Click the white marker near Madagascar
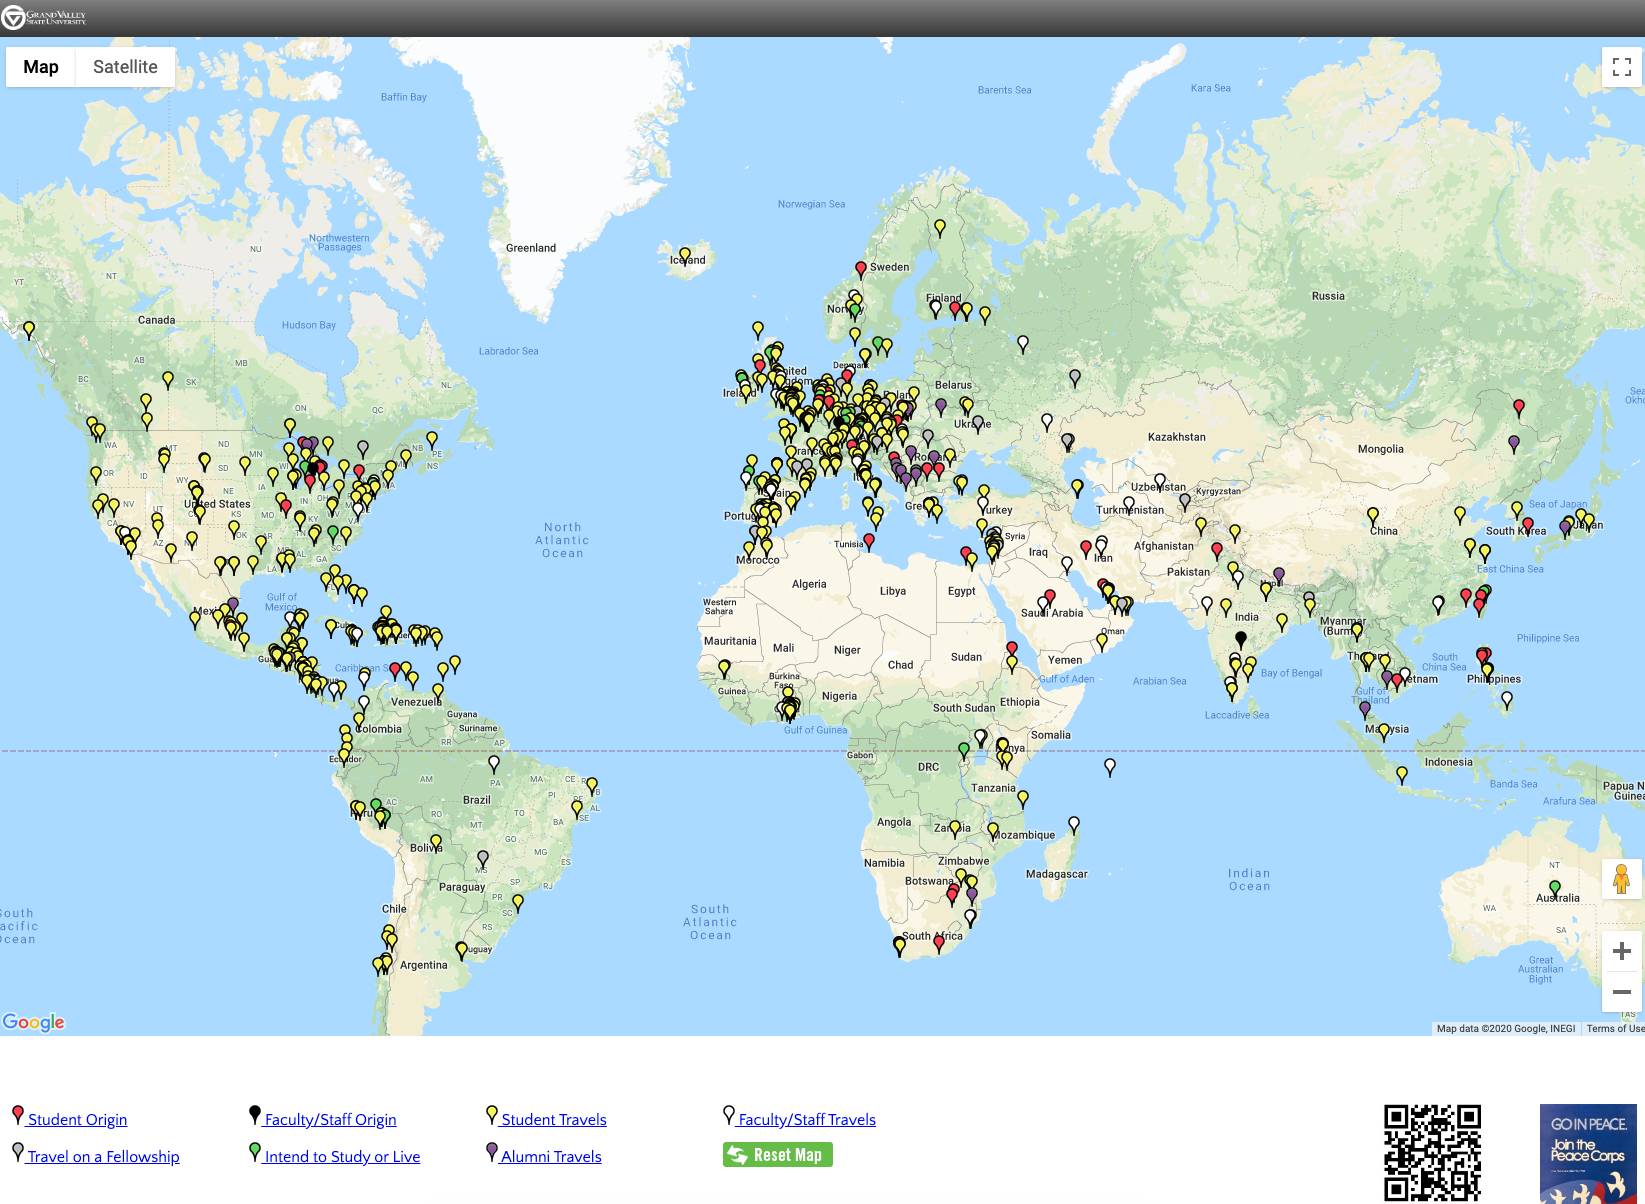This screenshot has height=1204, width=1645. pyautogui.click(x=1074, y=824)
